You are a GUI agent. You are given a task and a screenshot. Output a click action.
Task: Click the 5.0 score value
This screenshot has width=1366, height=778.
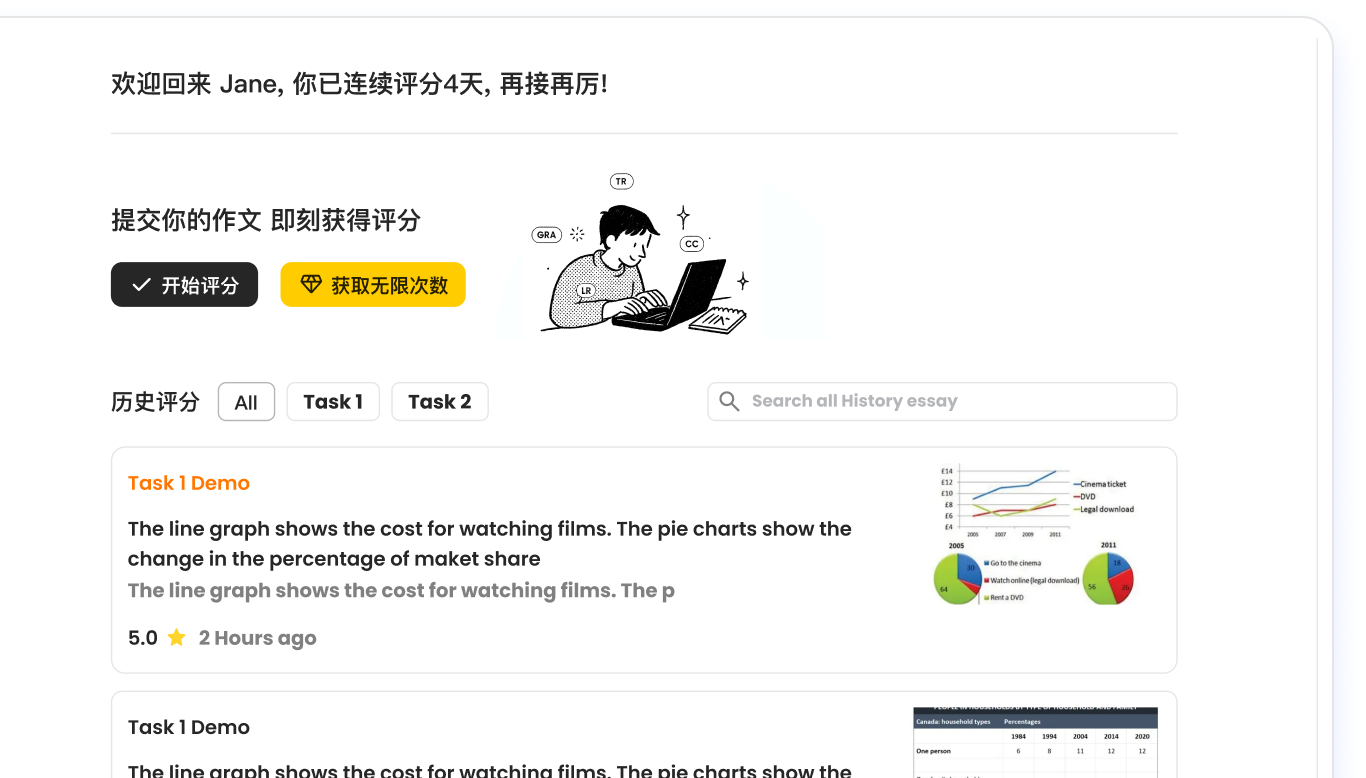pos(143,638)
